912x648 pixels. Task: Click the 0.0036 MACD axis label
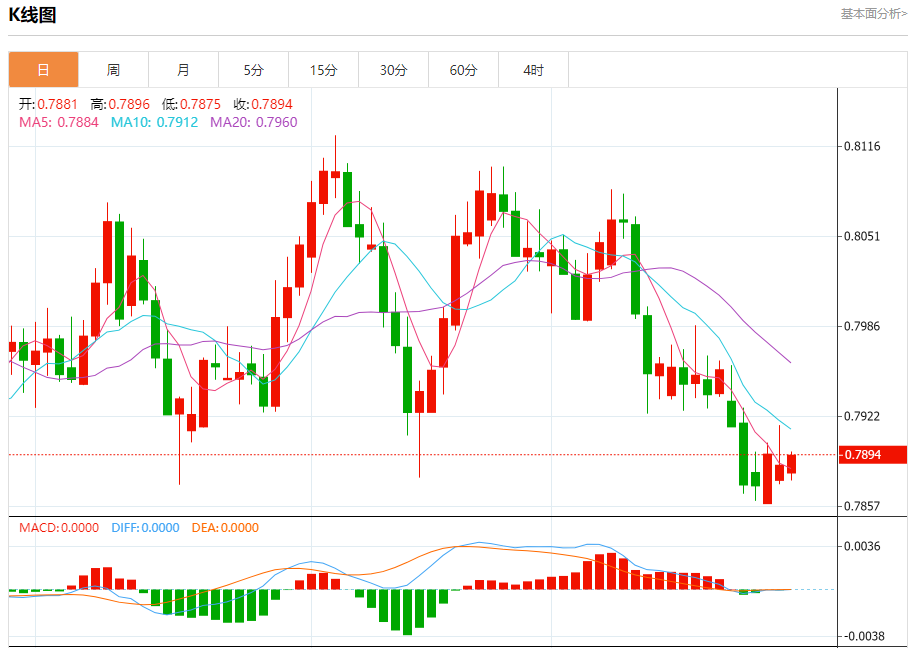pos(862,546)
